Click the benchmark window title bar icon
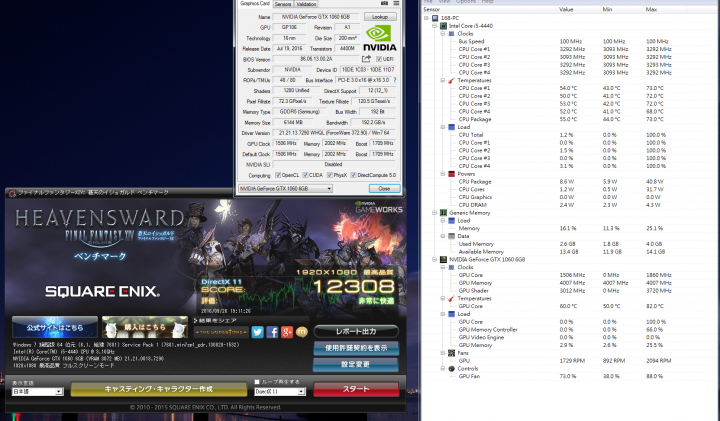The image size is (720, 421). (13, 193)
